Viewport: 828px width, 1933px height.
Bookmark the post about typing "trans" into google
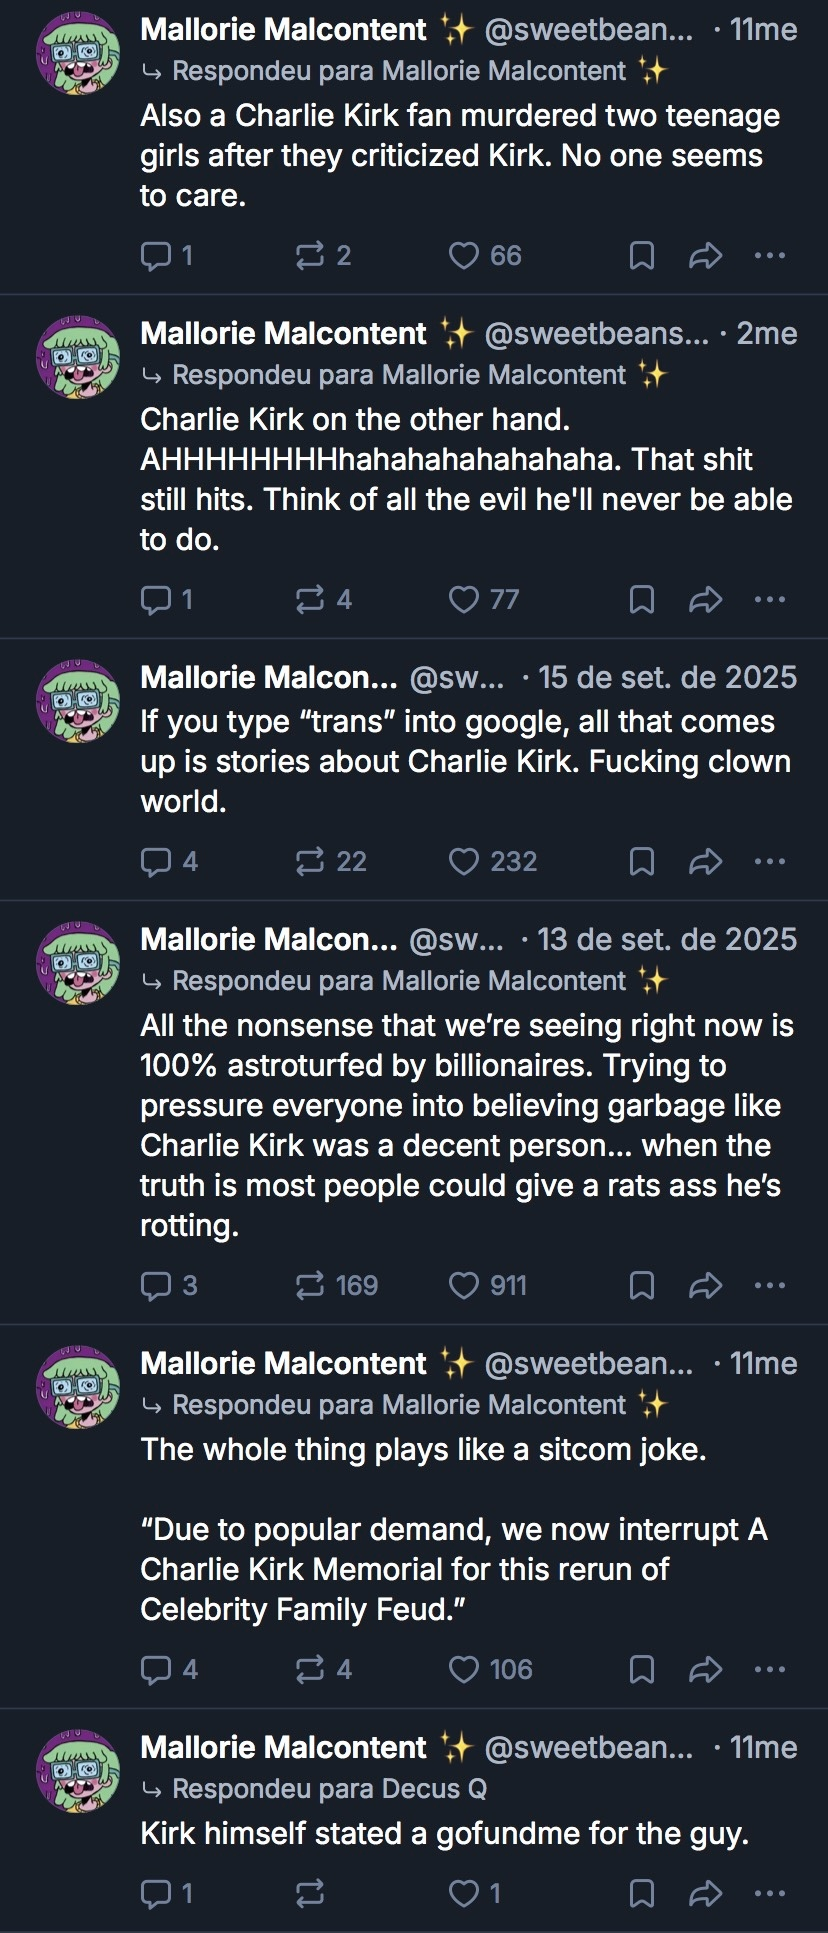[x=642, y=861]
